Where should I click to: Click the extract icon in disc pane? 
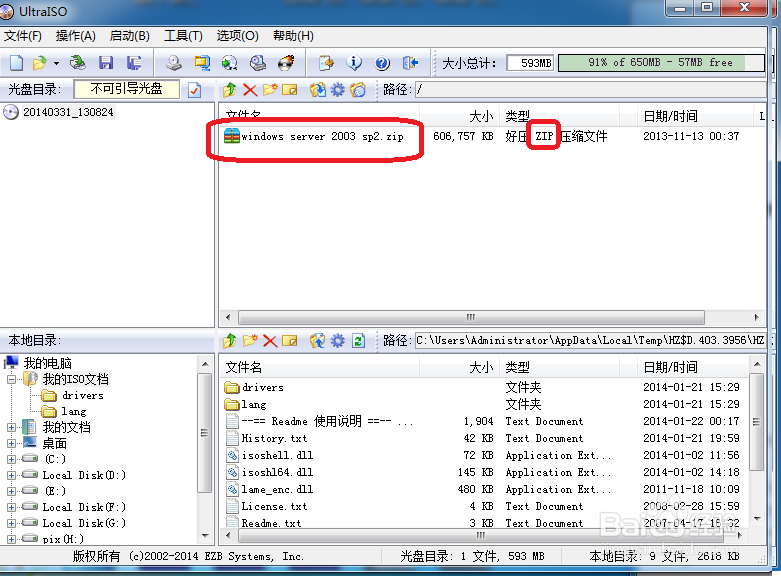(x=318, y=90)
